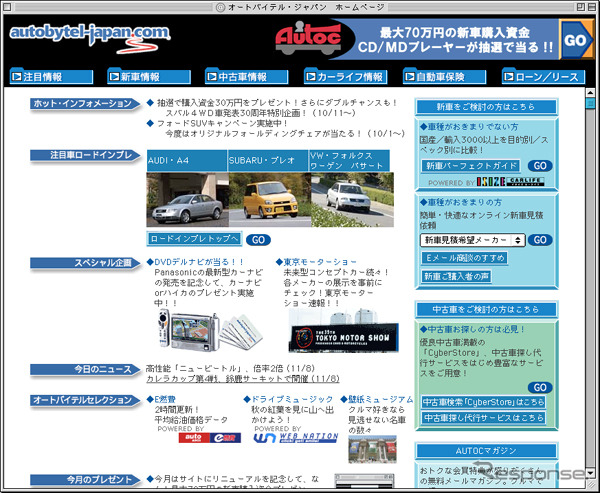Image resolution: width=600 pixels, height=493 pixels.
Task: Click 中古車探し代行サービスはこちら button
Action: pos(484,418)
